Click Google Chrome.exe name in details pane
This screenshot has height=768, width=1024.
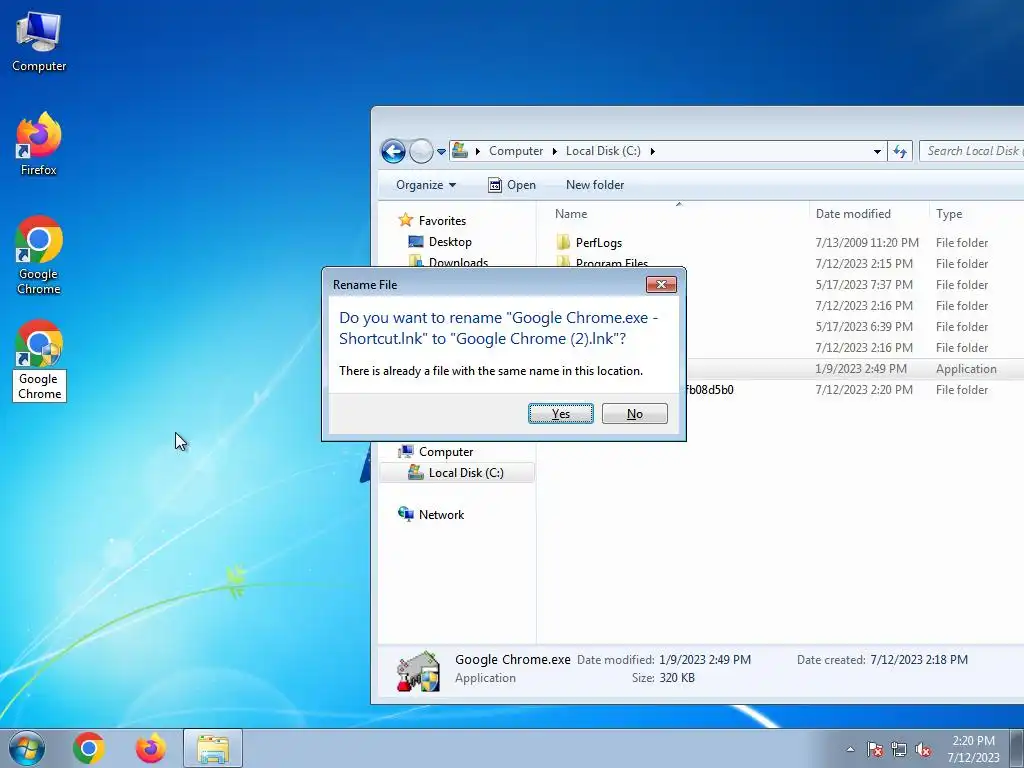(x=513, y=660)
